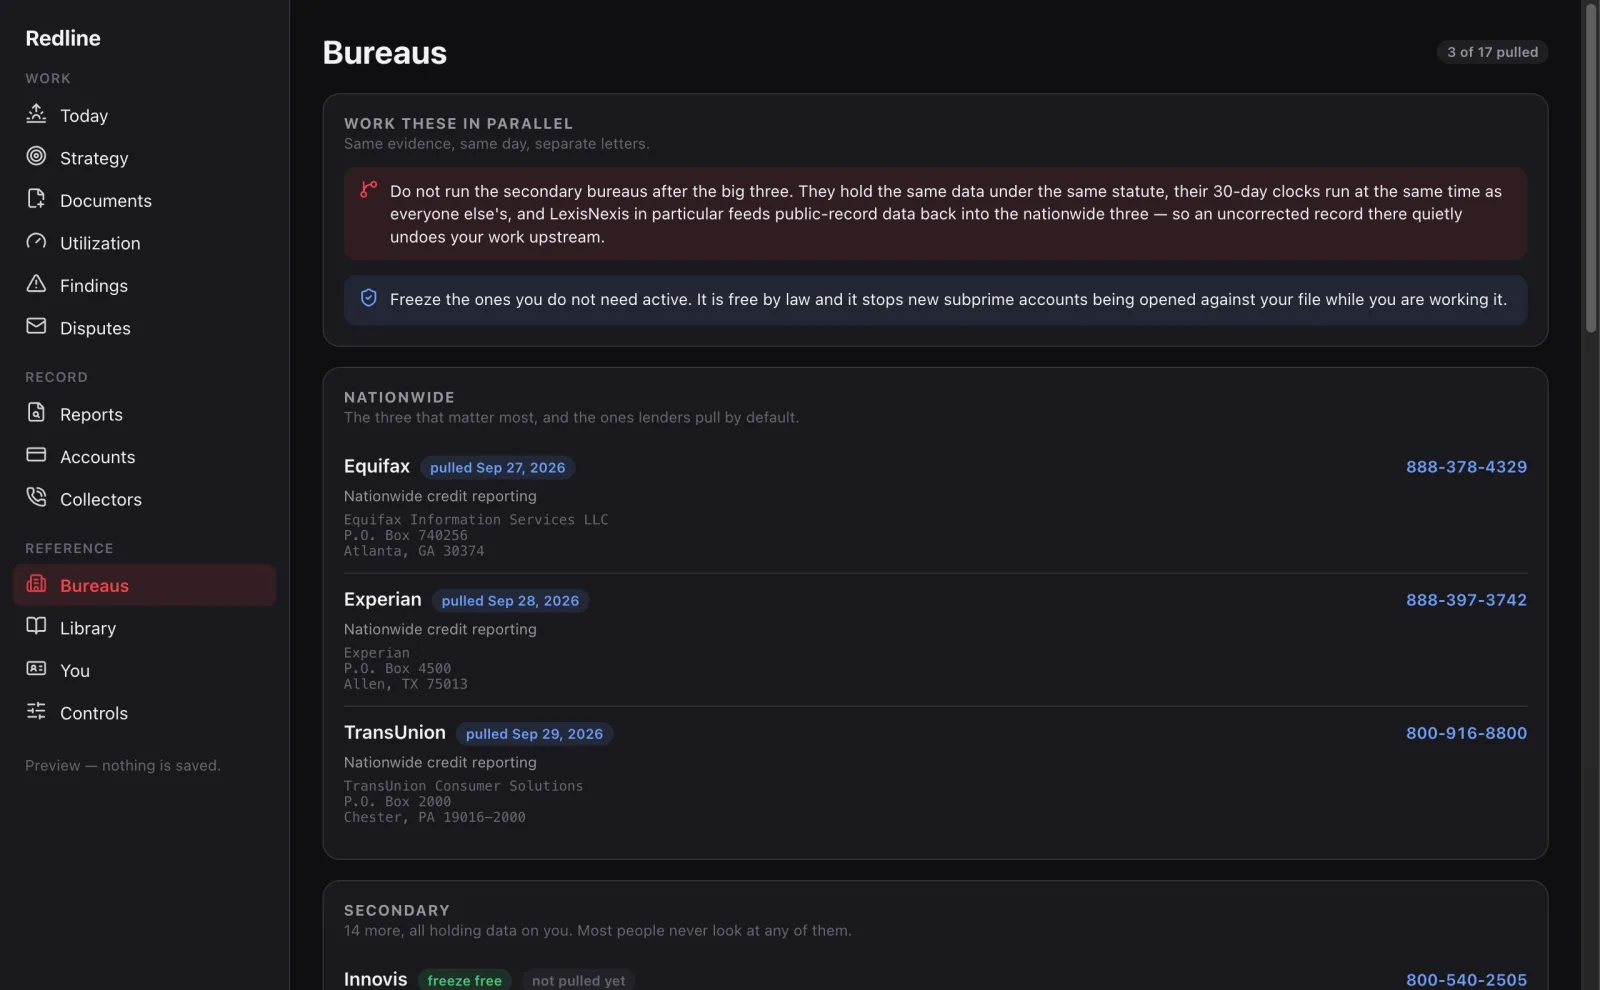Viewport: 1600px width, 990px height.
Task: Open the Findings page
Action: click(144, 285)
